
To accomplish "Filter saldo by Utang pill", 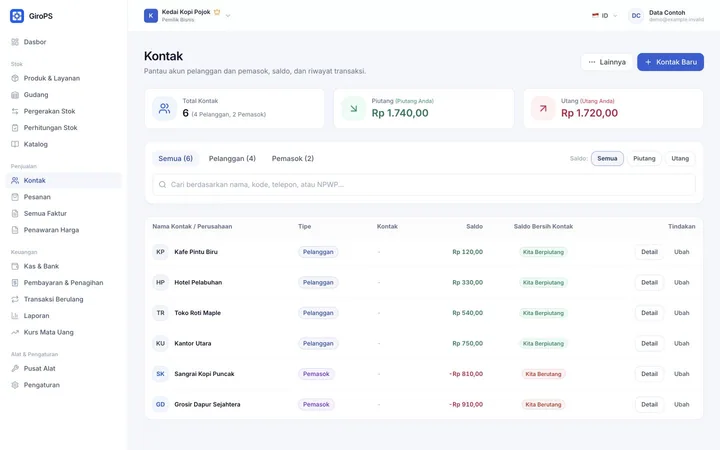I will coord(680,158).
